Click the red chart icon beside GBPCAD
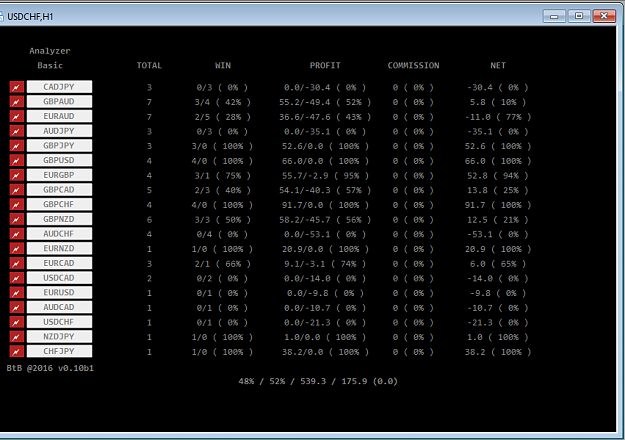The height and width of the screenshot is (440, 625). pos(17,190)
